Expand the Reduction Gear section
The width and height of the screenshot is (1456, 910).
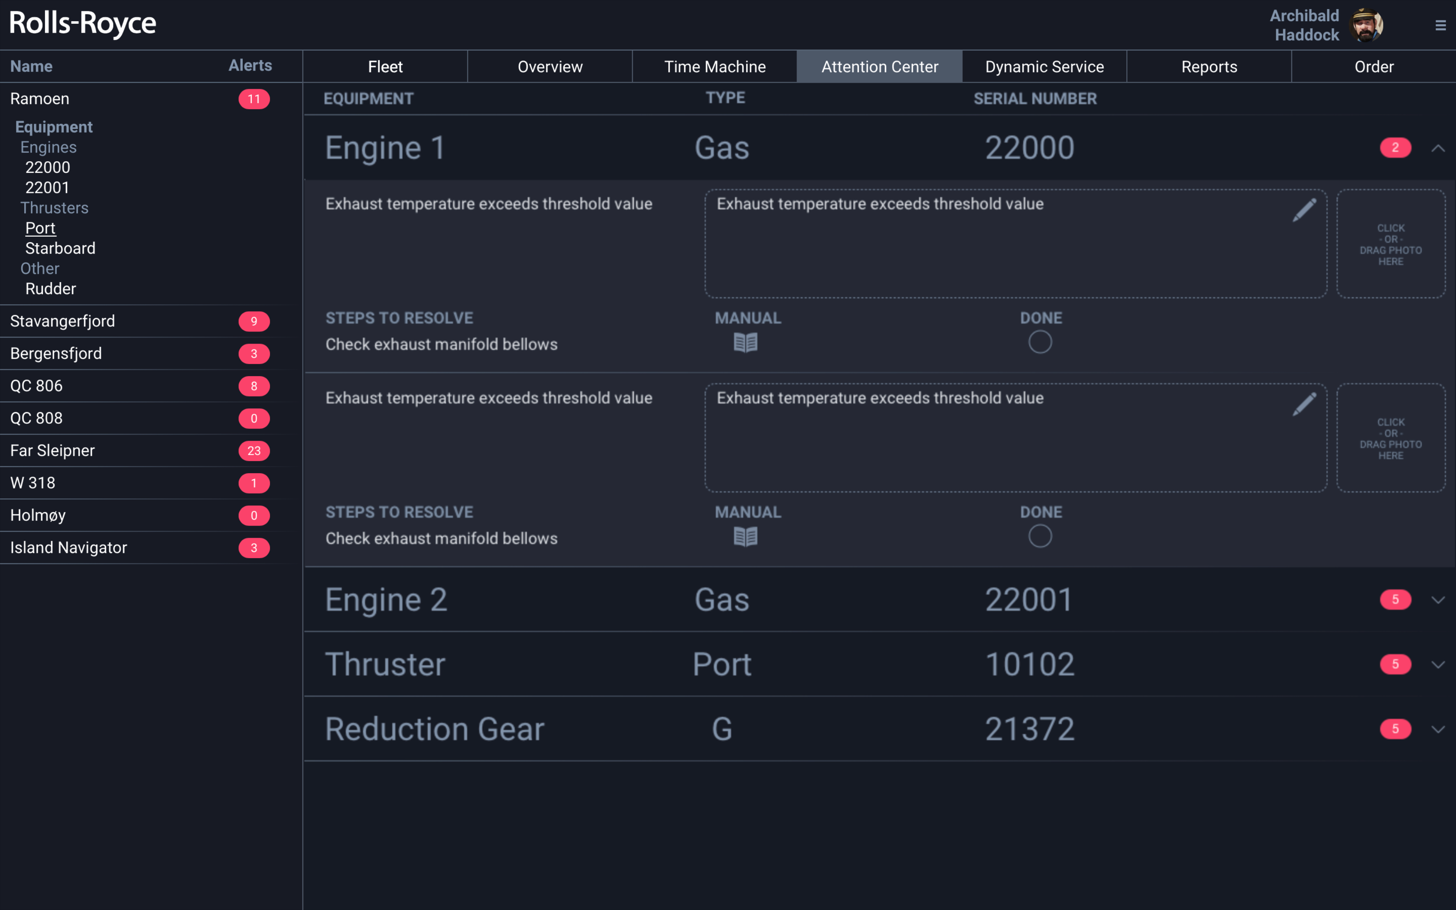coord(1438,728)
